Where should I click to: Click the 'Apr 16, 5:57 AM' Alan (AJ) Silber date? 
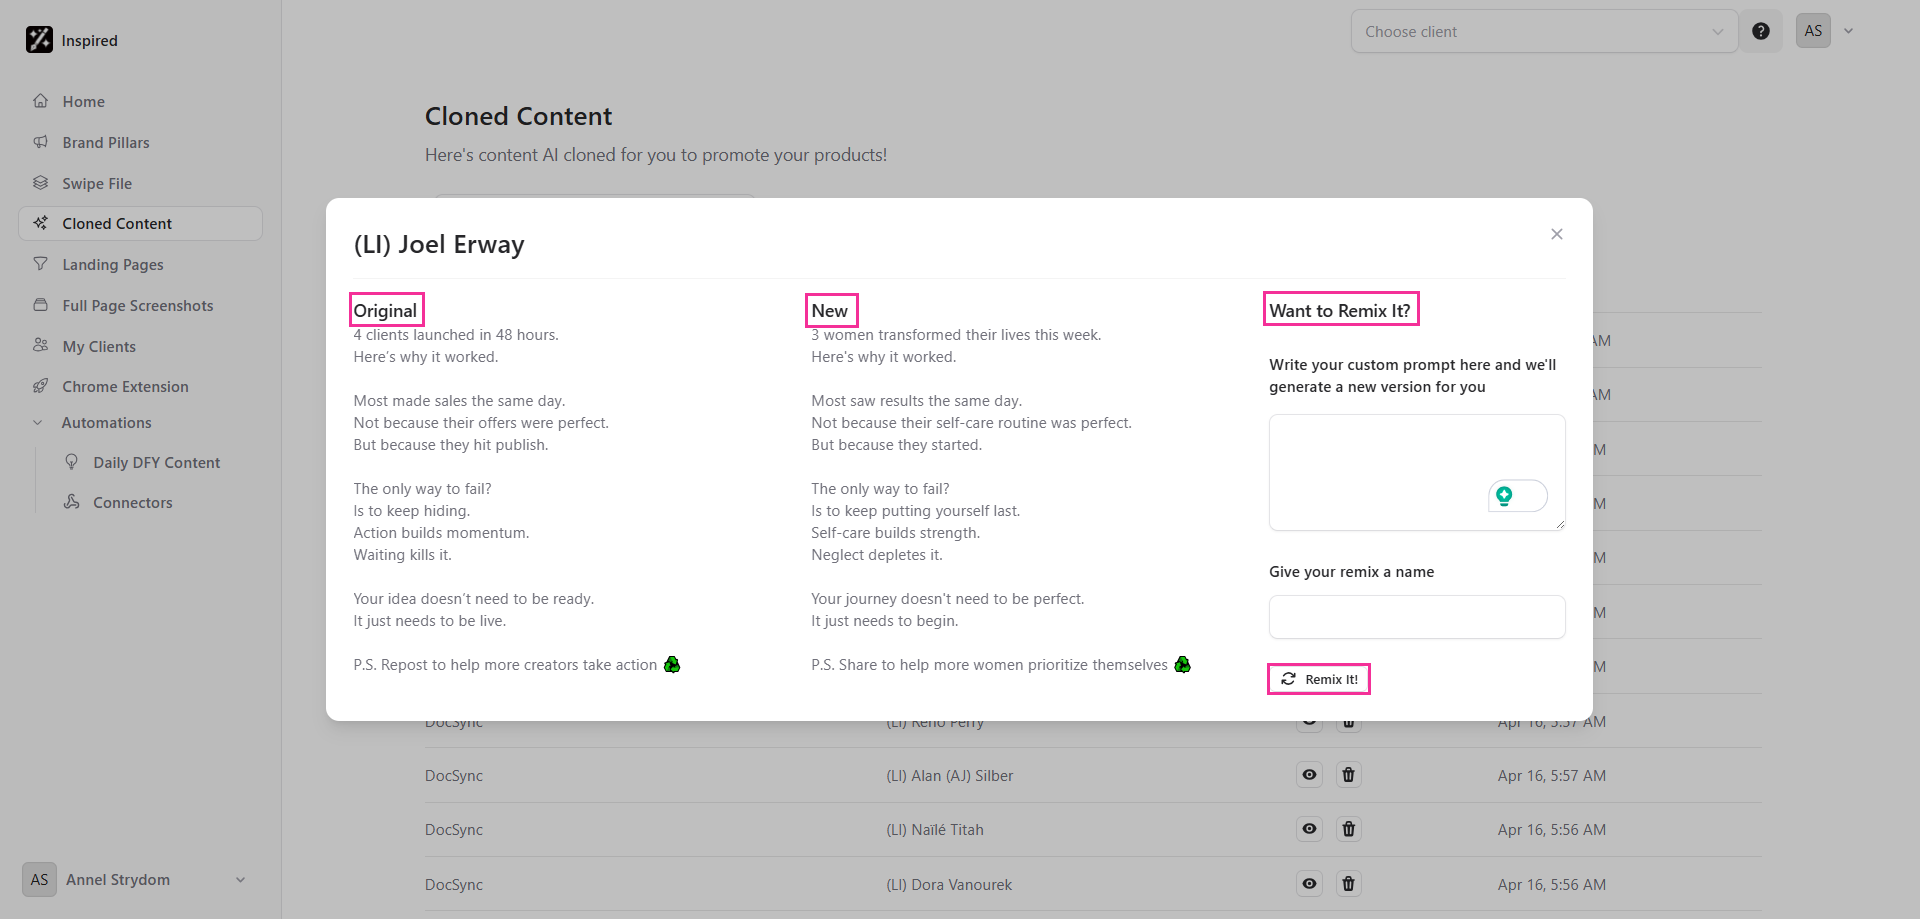pyautogui.click(x=1552, y=776)
